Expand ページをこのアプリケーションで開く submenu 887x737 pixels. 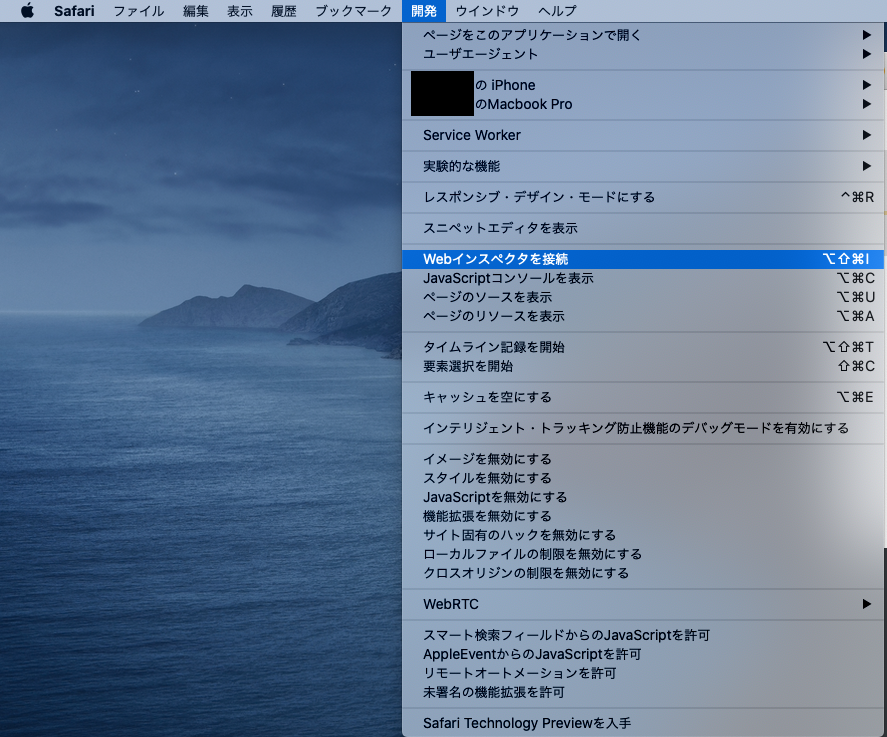643,35
